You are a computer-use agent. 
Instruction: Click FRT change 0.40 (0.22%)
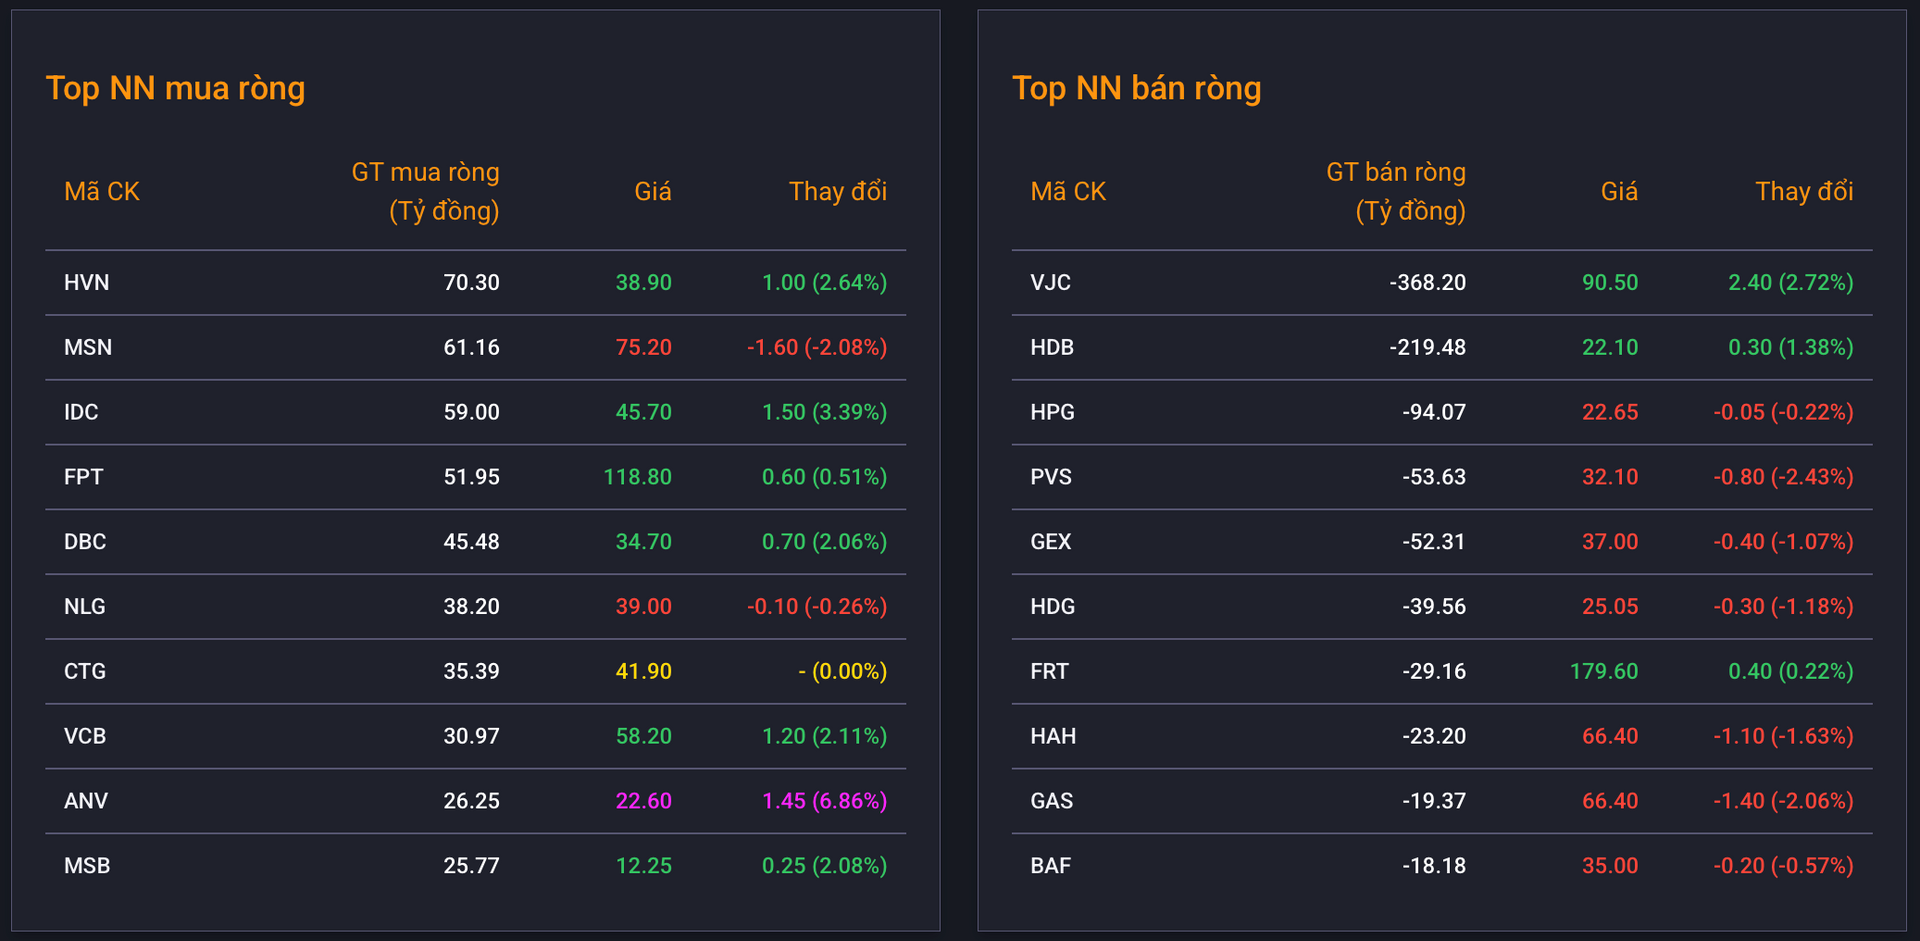coord(1791,672)
